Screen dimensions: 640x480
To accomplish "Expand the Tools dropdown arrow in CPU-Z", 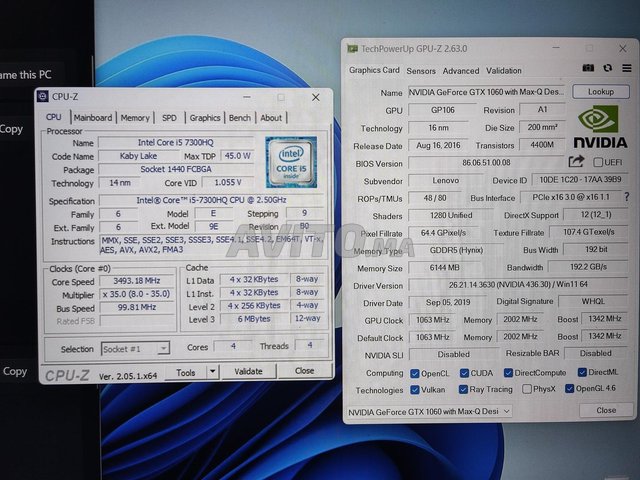I will click(x=212, y=371).
